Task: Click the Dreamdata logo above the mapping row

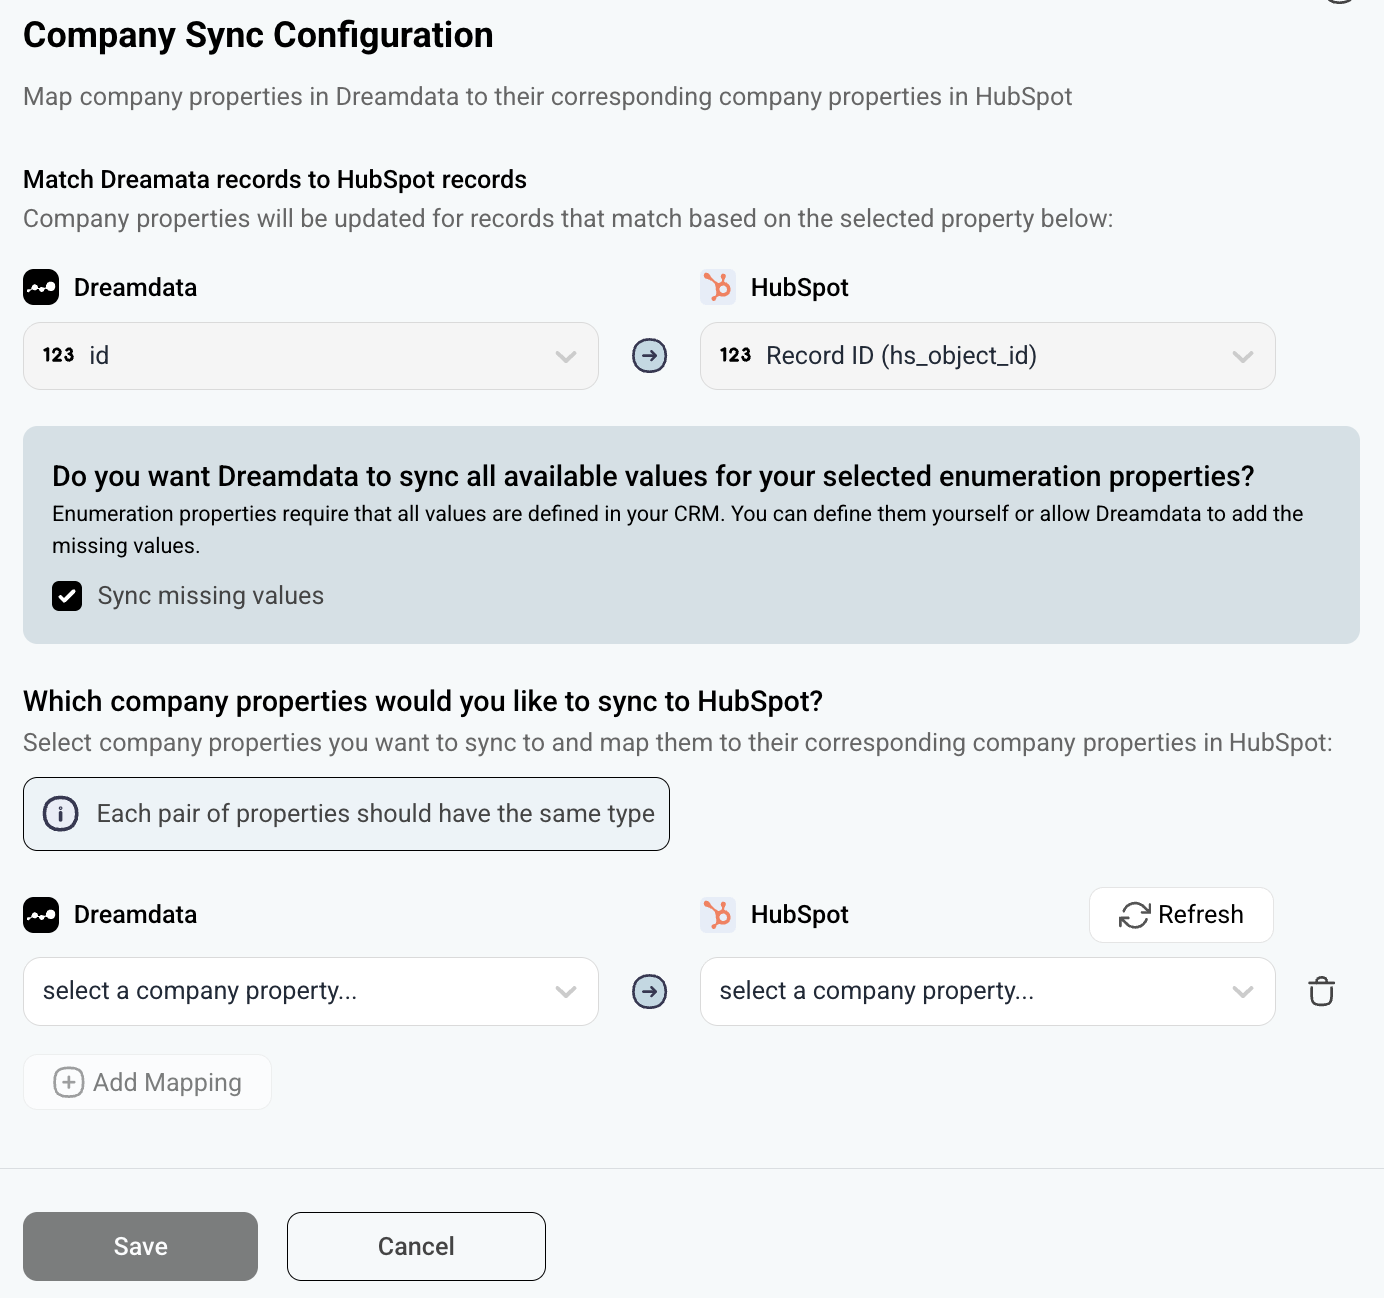Action: point(41,915)
